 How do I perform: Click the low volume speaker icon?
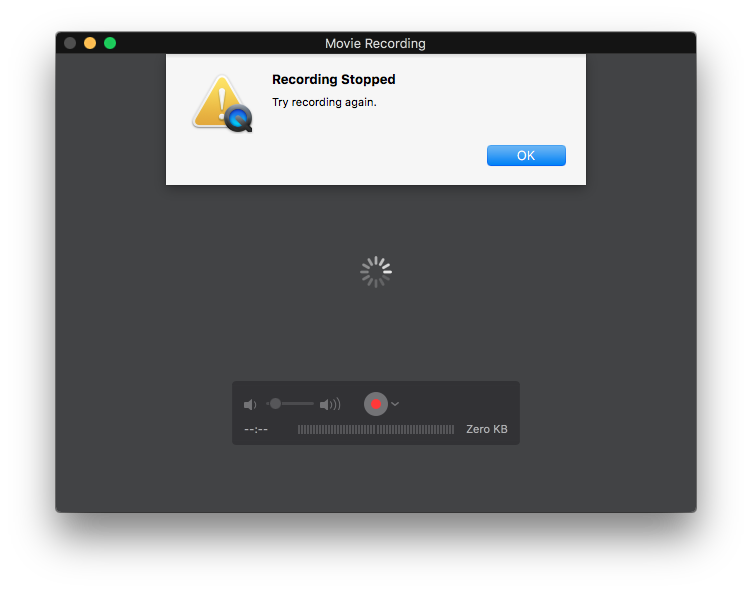point(250,404)
